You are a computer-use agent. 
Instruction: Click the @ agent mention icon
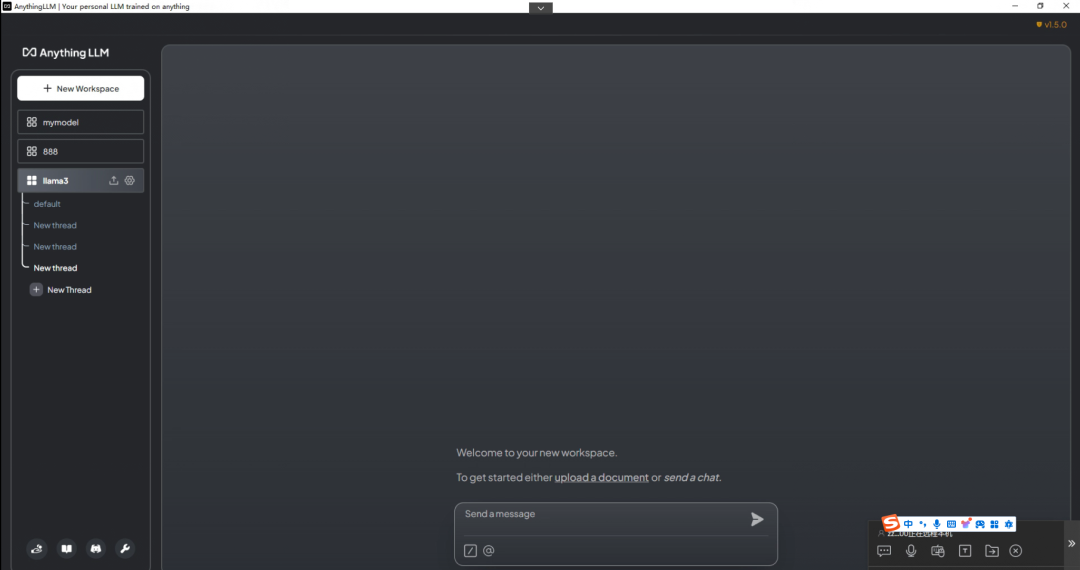tap(488, 551)
